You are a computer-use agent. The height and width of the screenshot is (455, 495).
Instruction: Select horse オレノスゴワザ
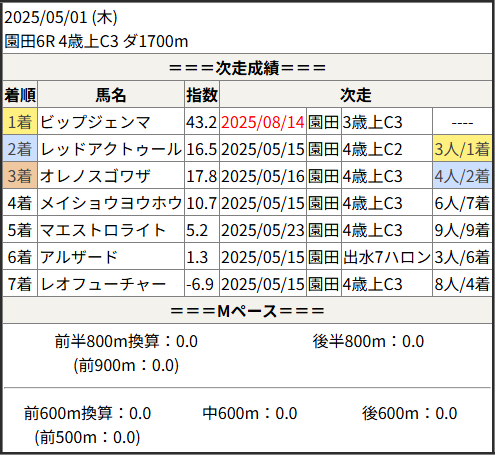[95, 176]
